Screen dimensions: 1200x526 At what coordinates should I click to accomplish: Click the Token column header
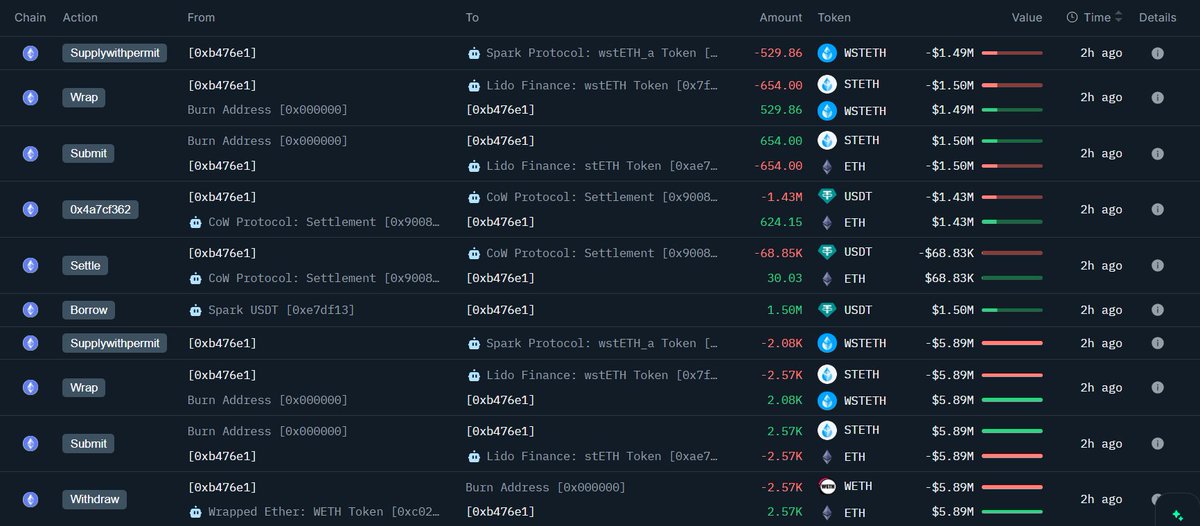(x=834, y=17)
